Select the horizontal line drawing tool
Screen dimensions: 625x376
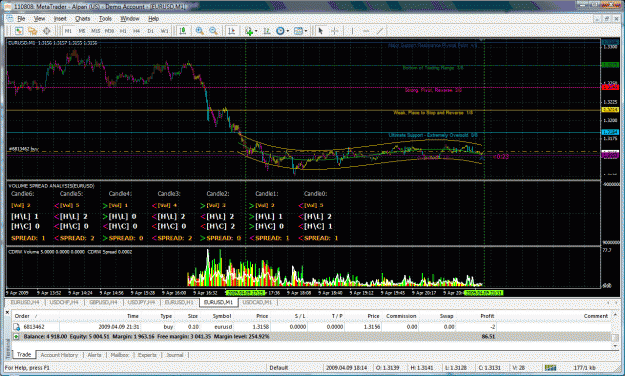click(x=366, y=31)
